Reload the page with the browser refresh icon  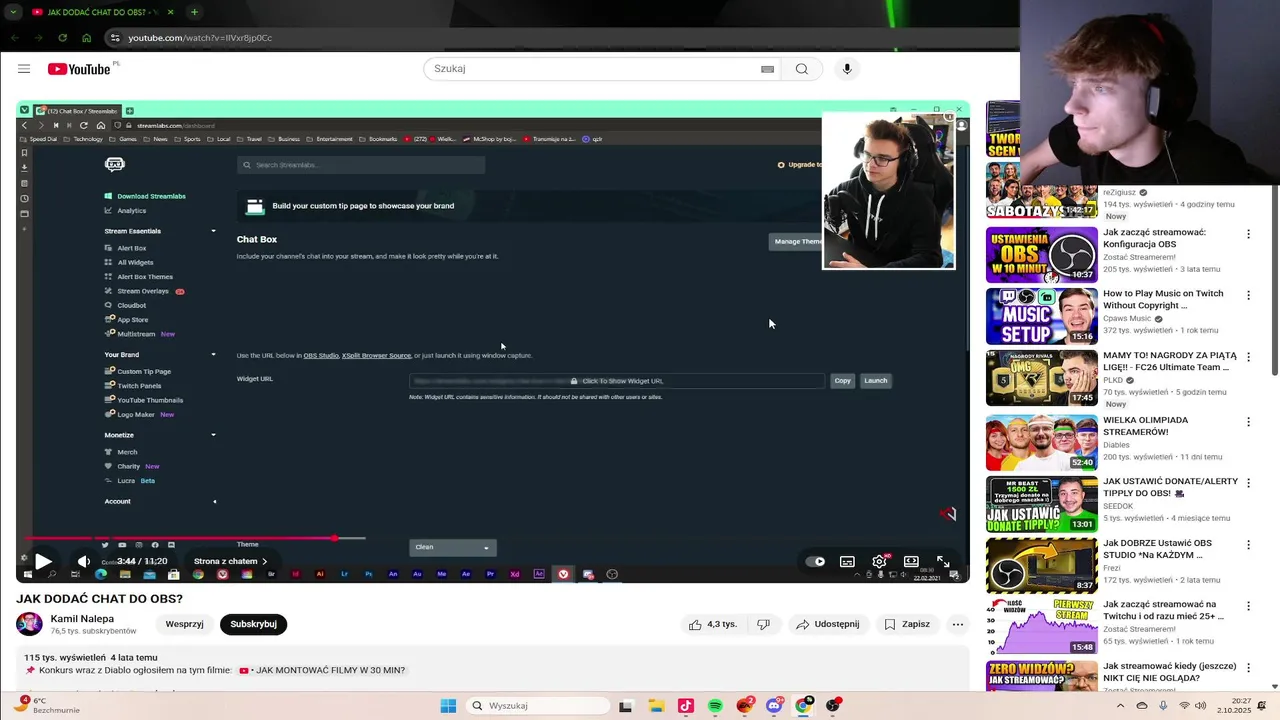pos(62,38)
